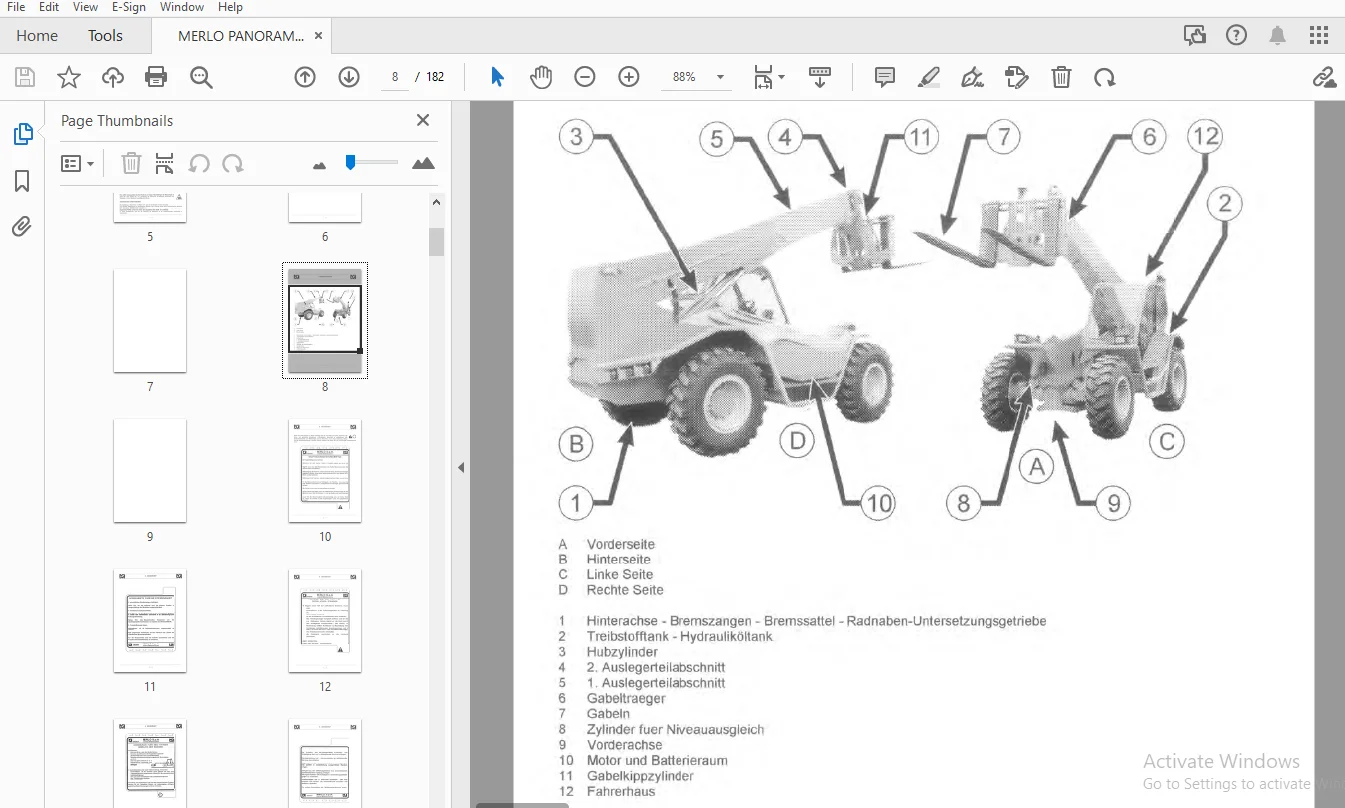Reduce thumbnail size with small mountain icon
Image resolution: width=1345 pixels, height=808 pixels.
point(320,165)
